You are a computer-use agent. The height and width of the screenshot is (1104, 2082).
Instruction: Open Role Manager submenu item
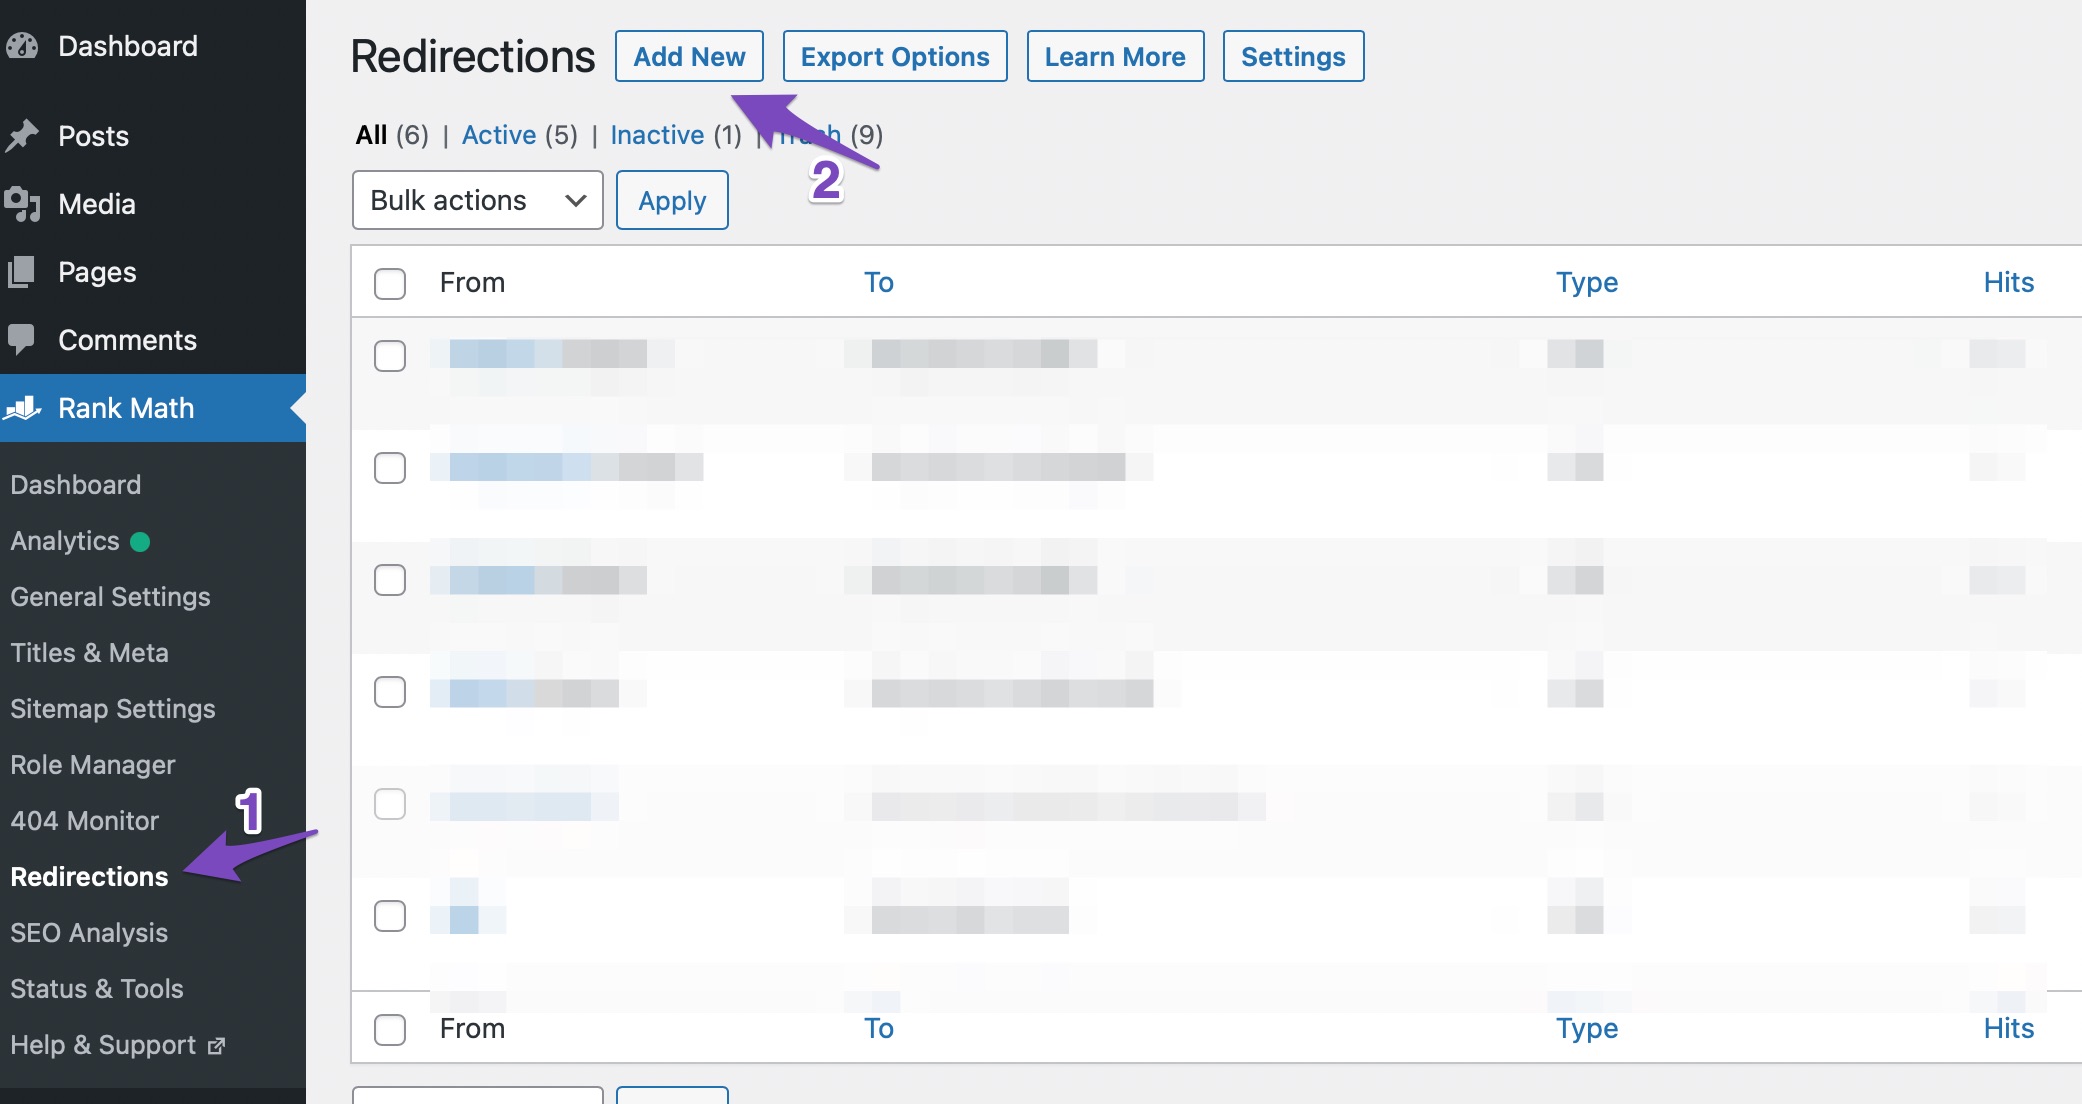pos(93,765)
